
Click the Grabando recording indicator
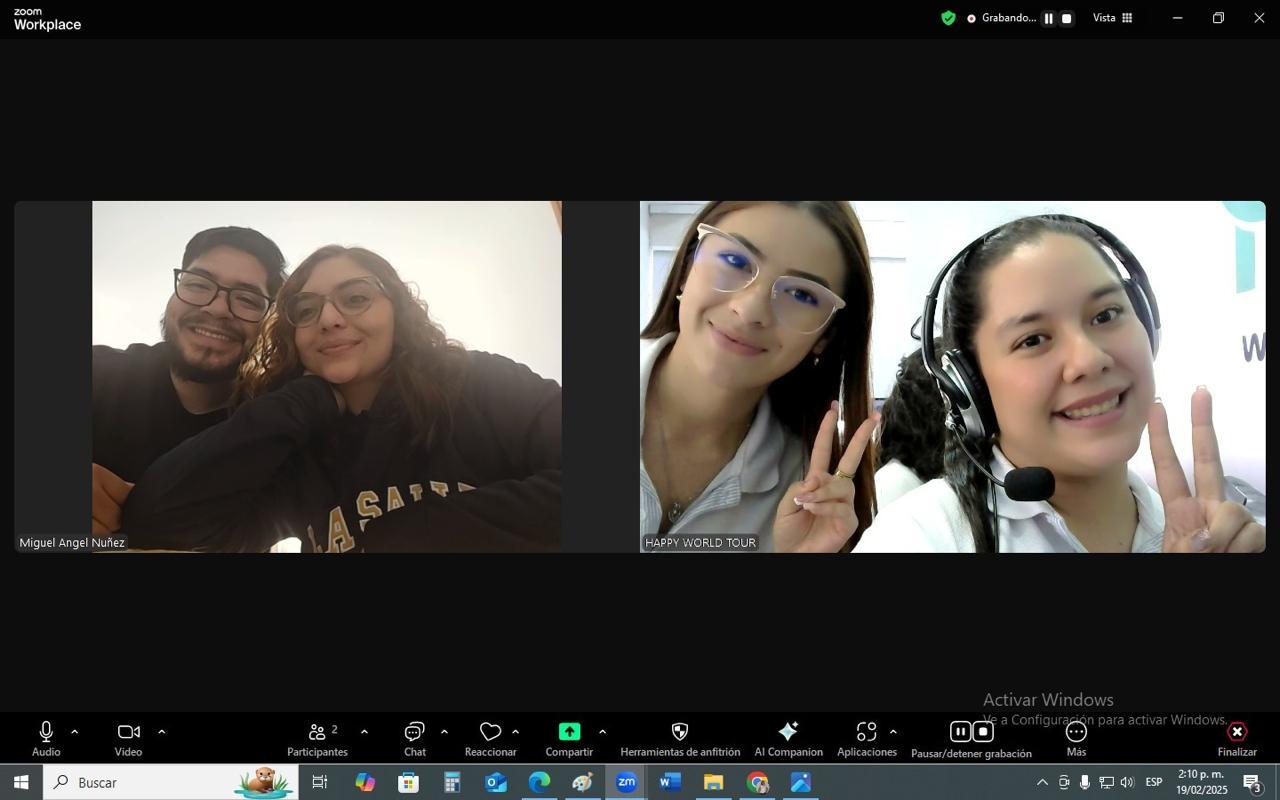tap(1001, 18)
